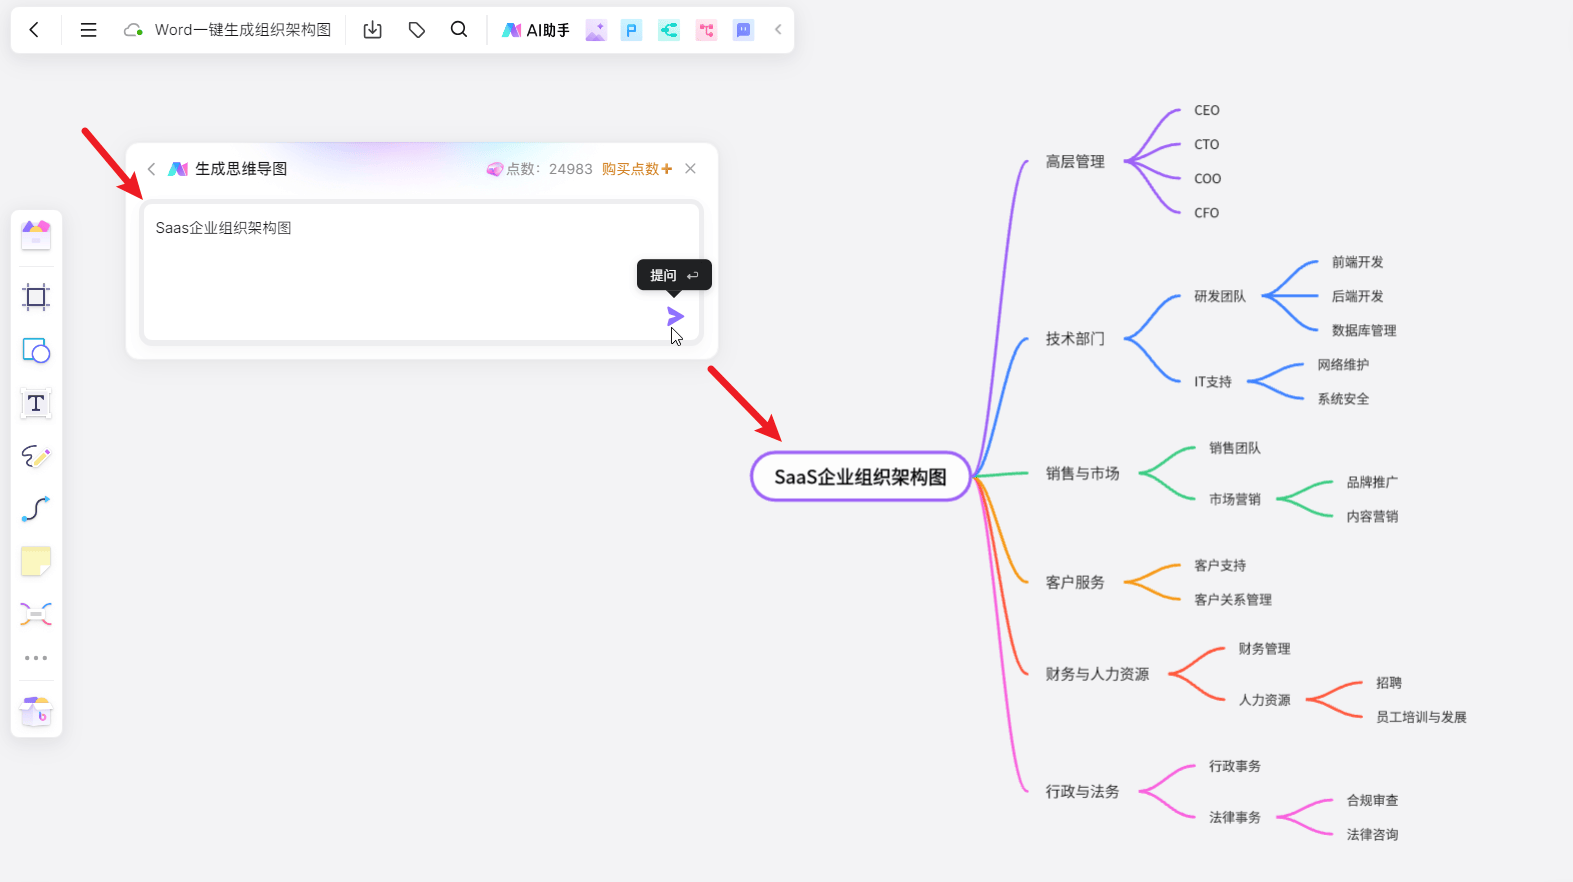Pick the Pen drawing tool
Image resolution: width=1573 pixels, height=882 pixels.
point(36,457)
